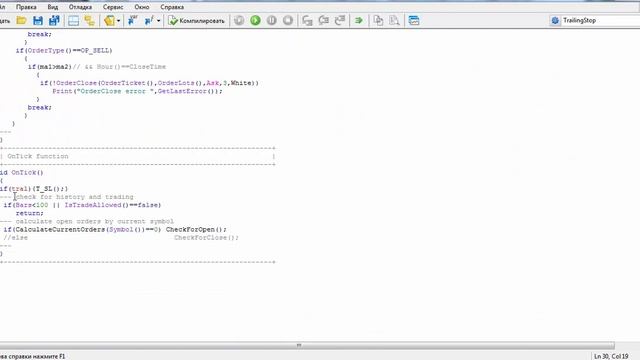The height and width of the screenshot is (360, 640).
Task: Click the commented 'CheckForClose();' text
Action: 207,238
